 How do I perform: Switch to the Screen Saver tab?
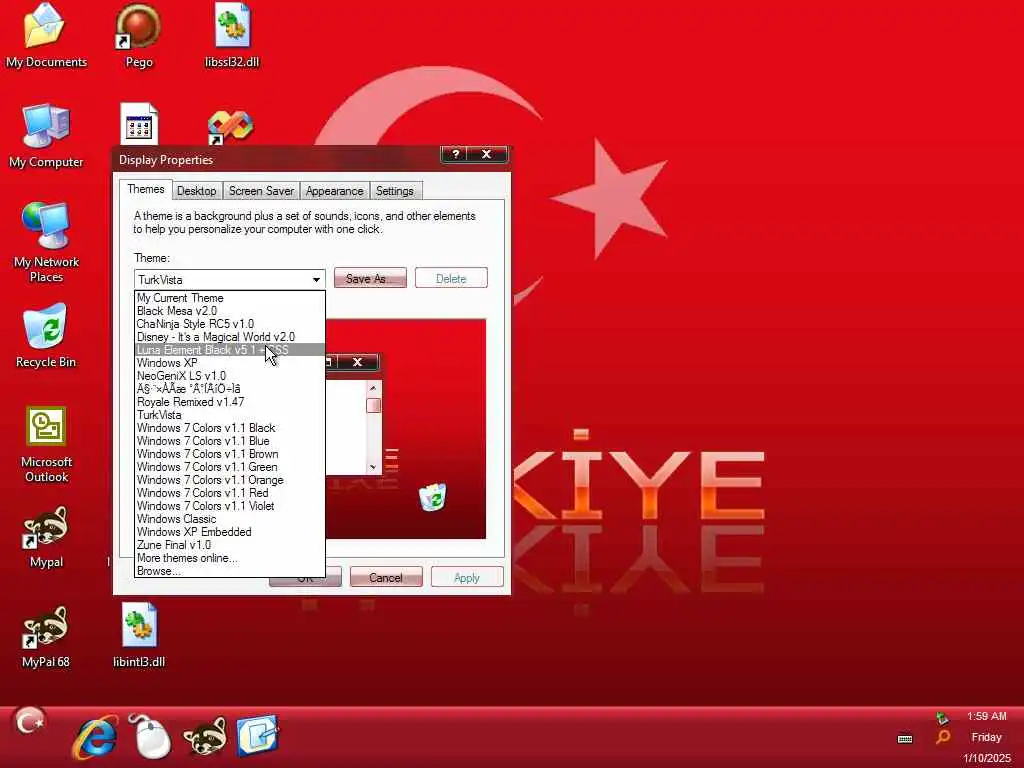(x=261, y=191)
